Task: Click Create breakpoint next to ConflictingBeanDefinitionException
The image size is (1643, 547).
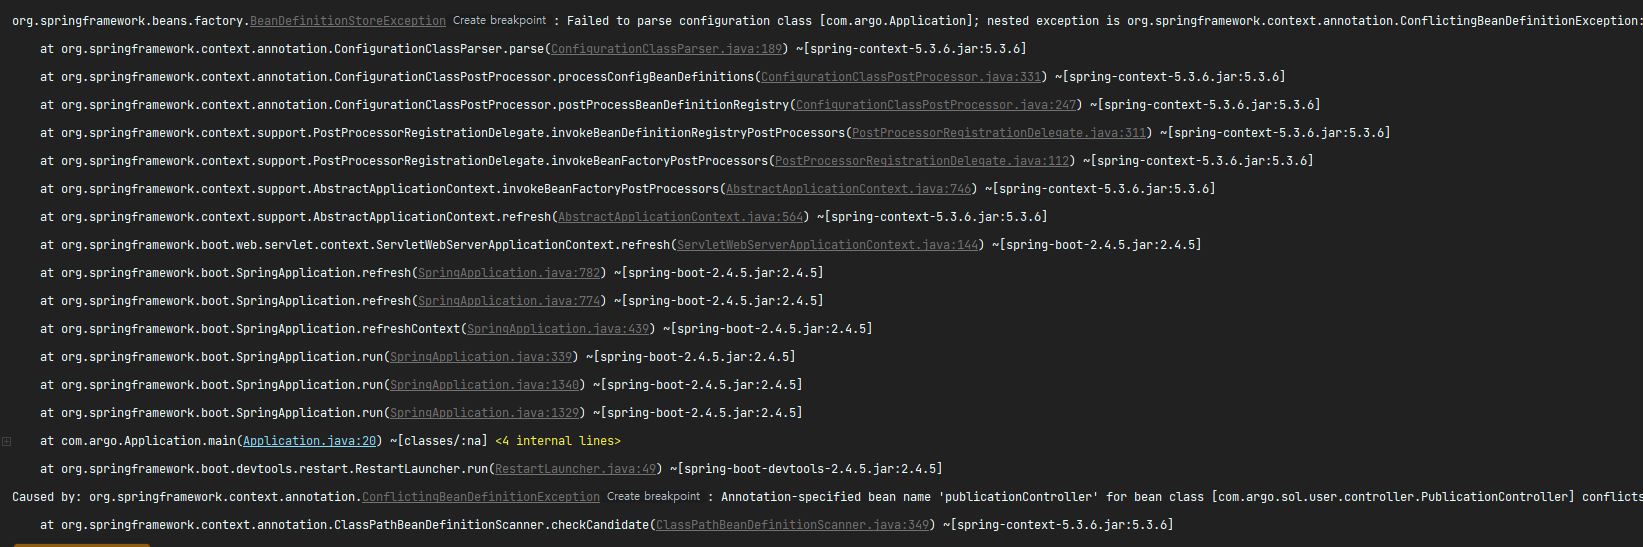Action: coord(653,496)
